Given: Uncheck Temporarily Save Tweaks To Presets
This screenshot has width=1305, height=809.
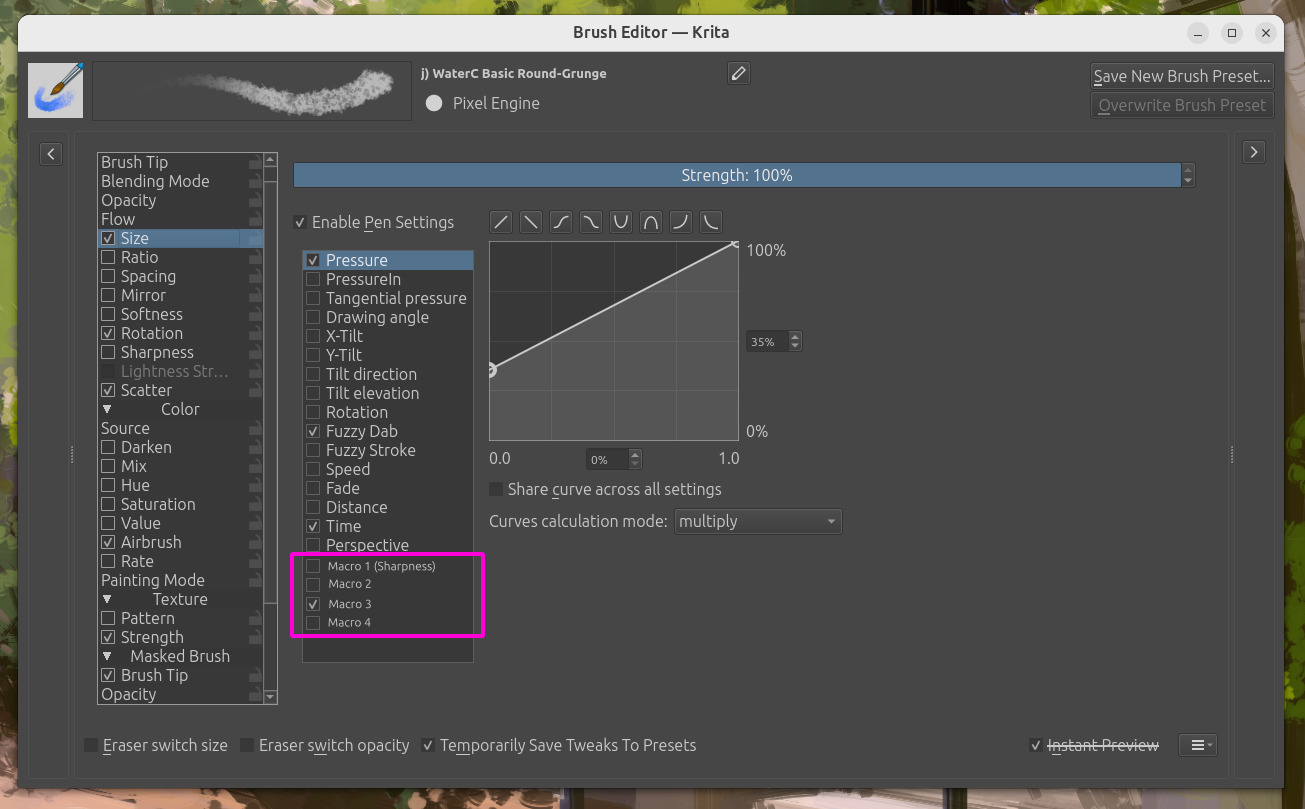Looking at the screenshot, I should 428,745.
